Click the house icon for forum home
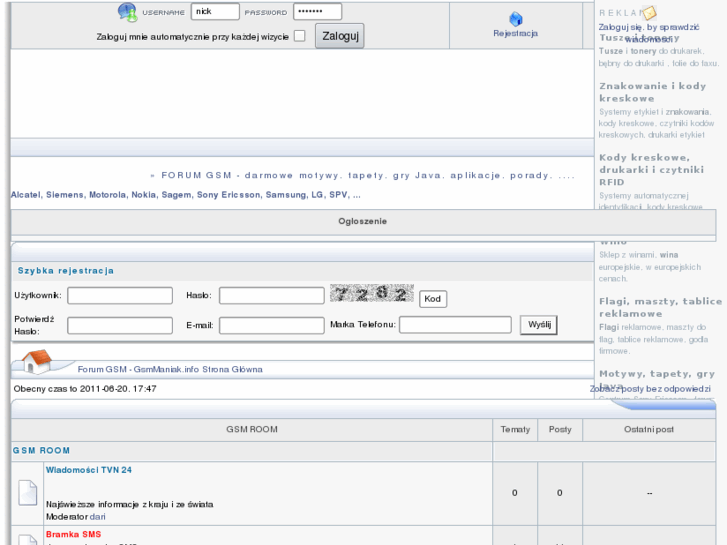 point(36,361)
